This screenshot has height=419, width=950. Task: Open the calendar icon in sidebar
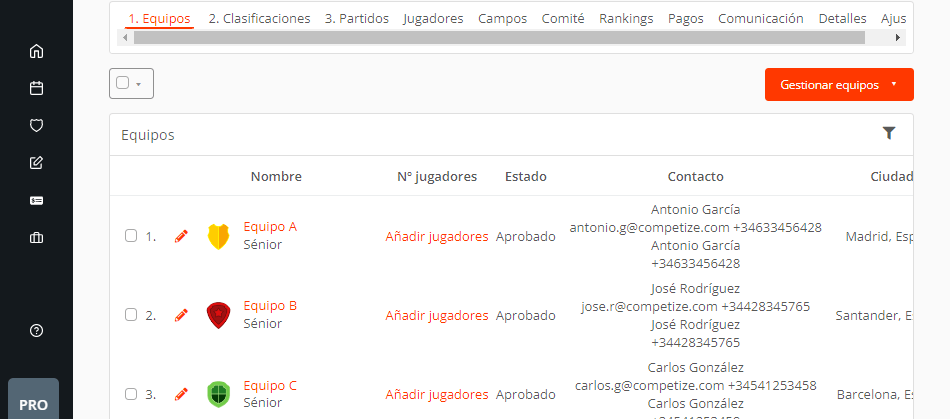coord(36,88)
